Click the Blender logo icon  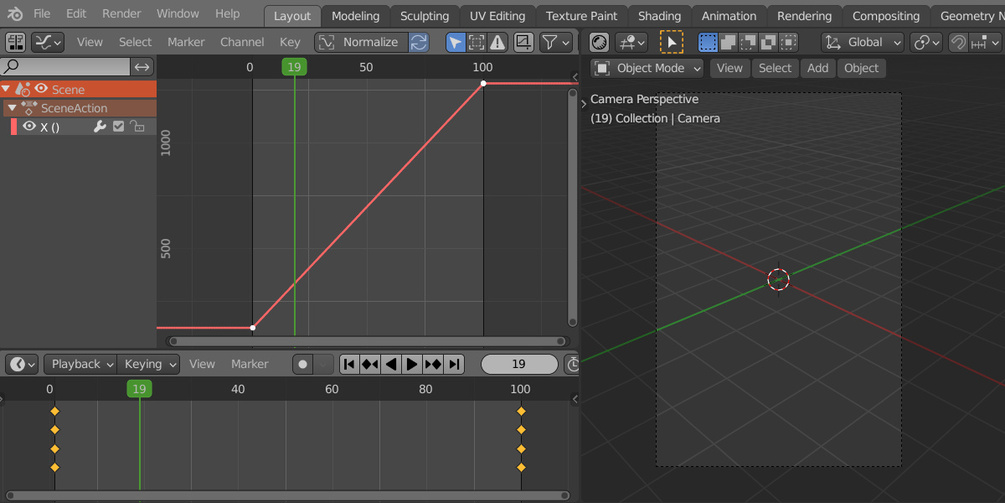tap(15, 13)
